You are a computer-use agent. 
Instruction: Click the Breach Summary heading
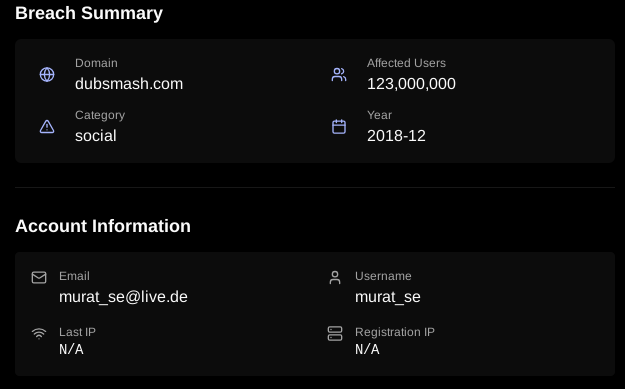click(89, 13)
